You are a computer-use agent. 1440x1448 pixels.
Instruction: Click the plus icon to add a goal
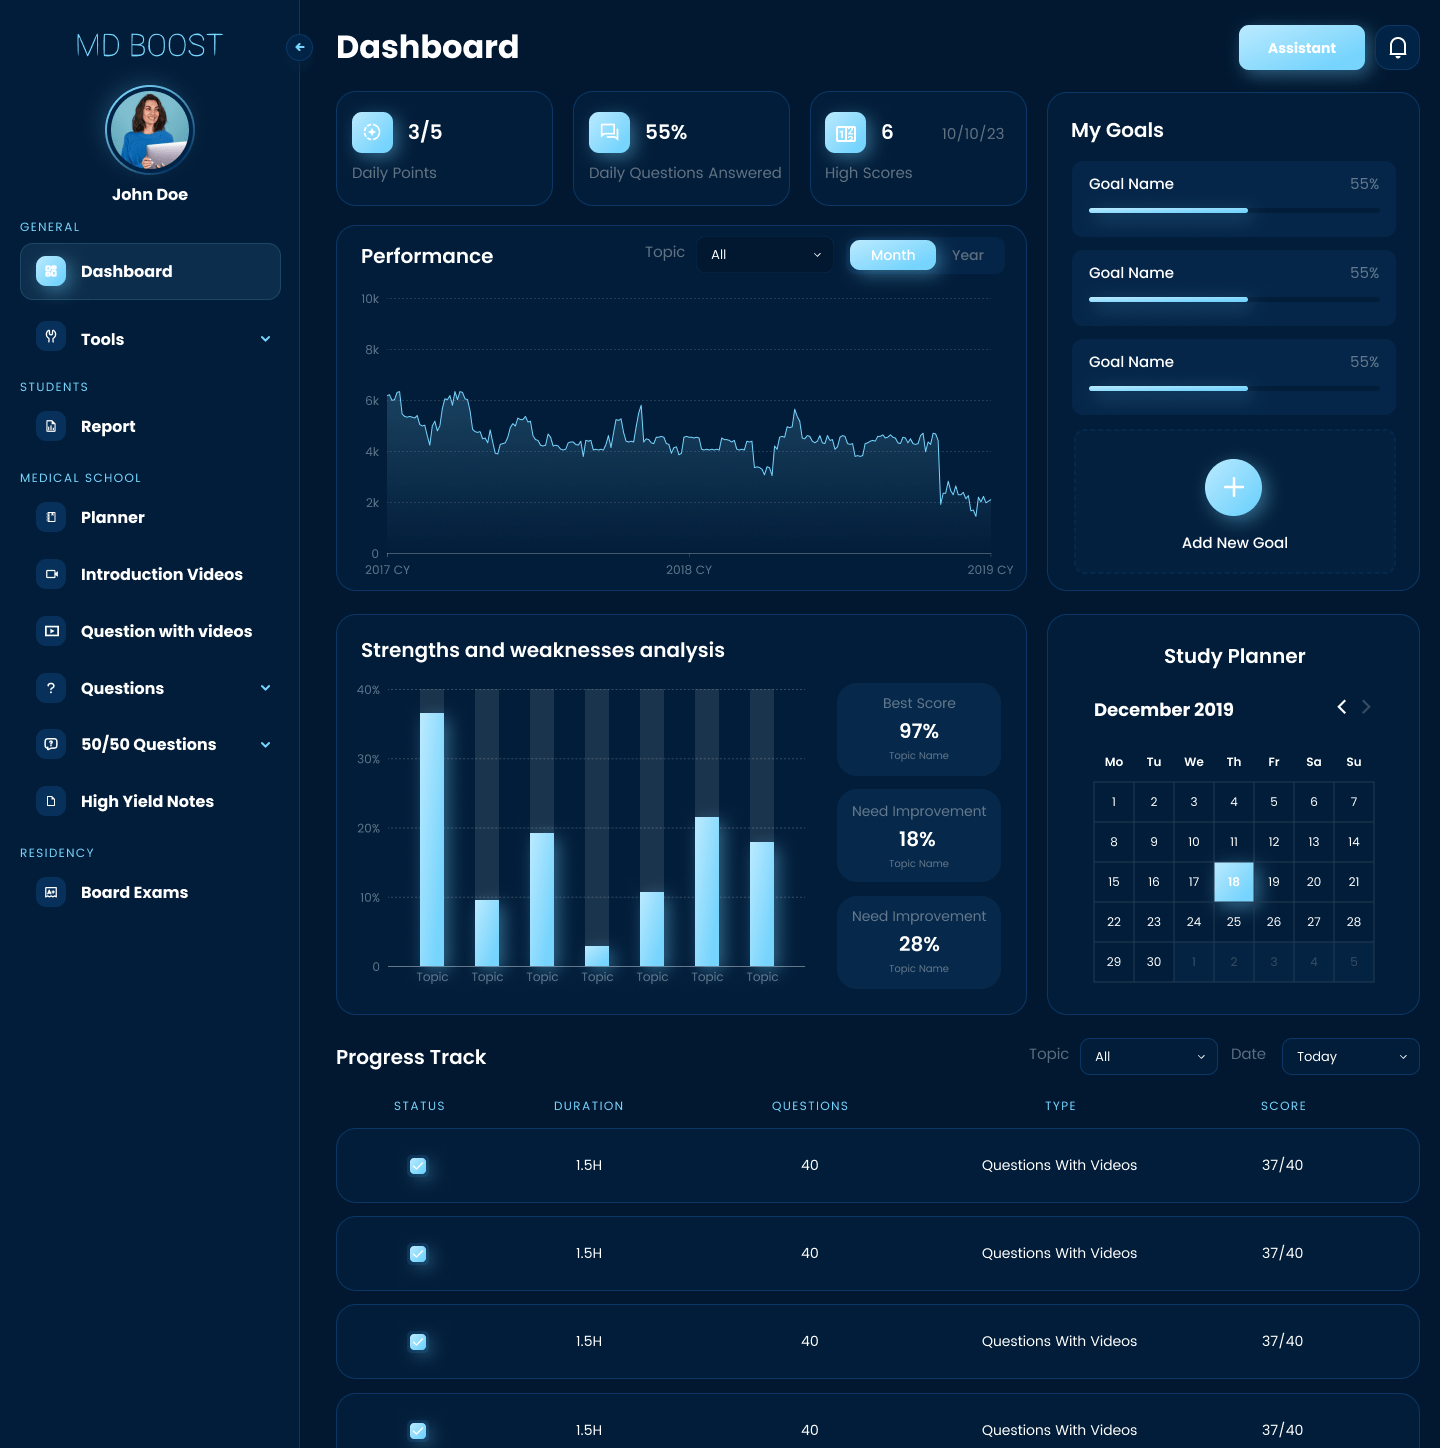pos(1233,487)
